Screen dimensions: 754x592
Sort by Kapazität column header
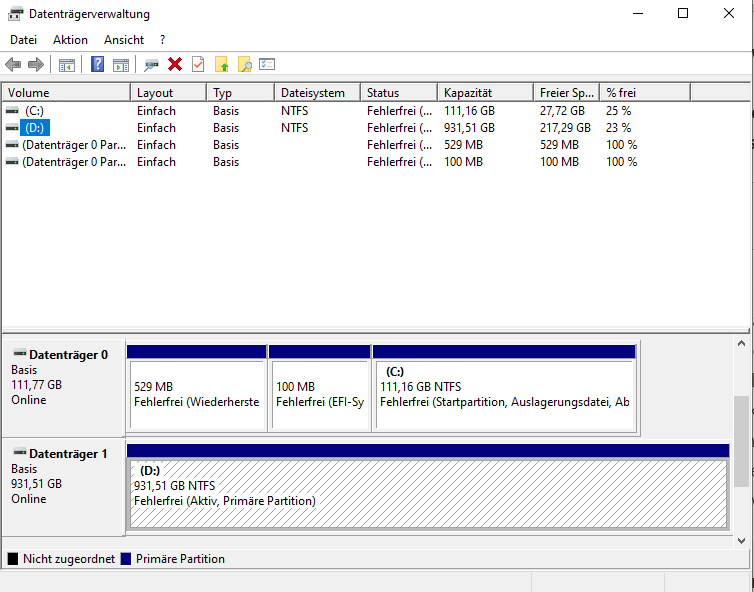click(x=485, y=92)
